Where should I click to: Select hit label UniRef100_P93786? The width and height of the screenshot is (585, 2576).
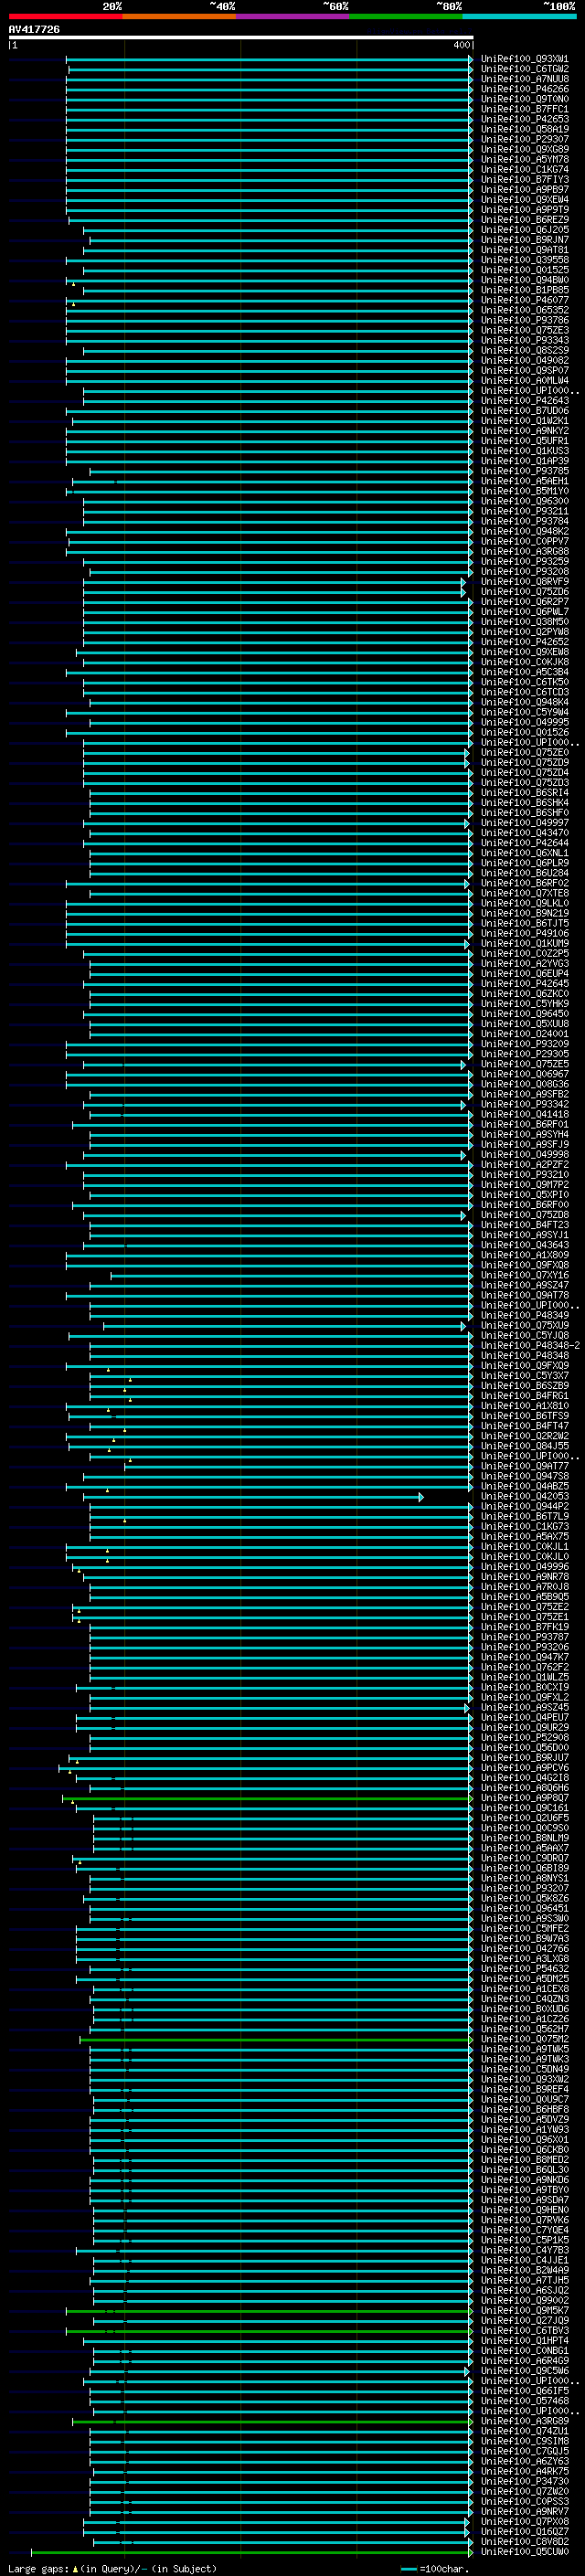click(524, 320)
